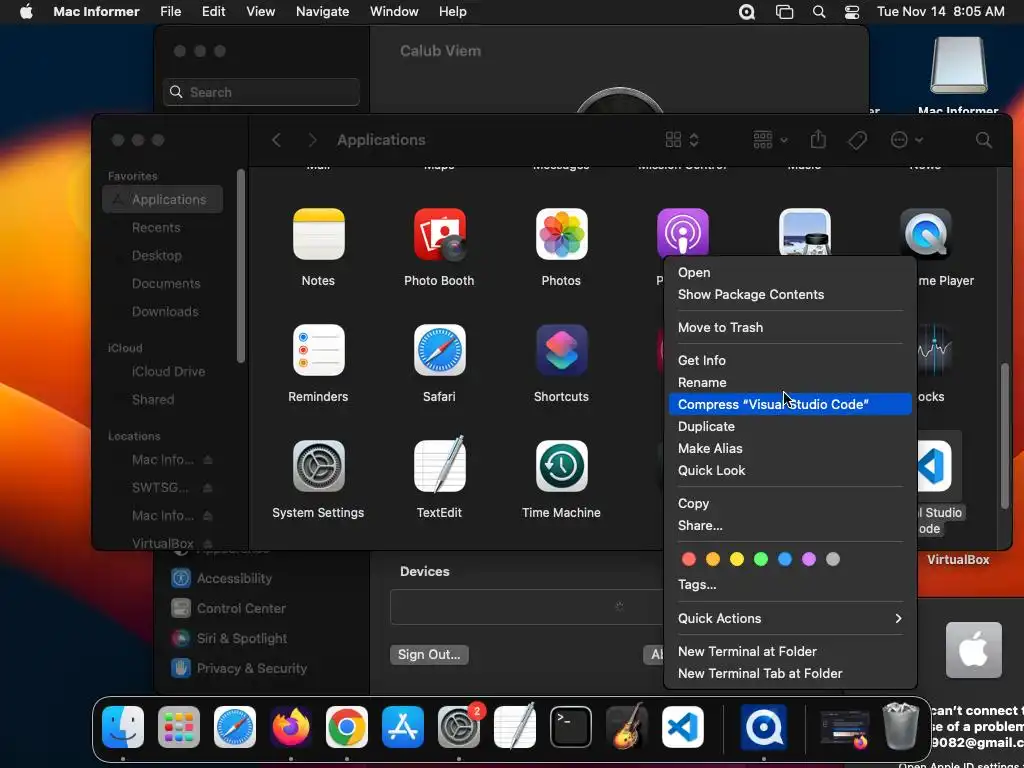
Task: Click the Finder share toolbar icon
Action: point(818,139)
